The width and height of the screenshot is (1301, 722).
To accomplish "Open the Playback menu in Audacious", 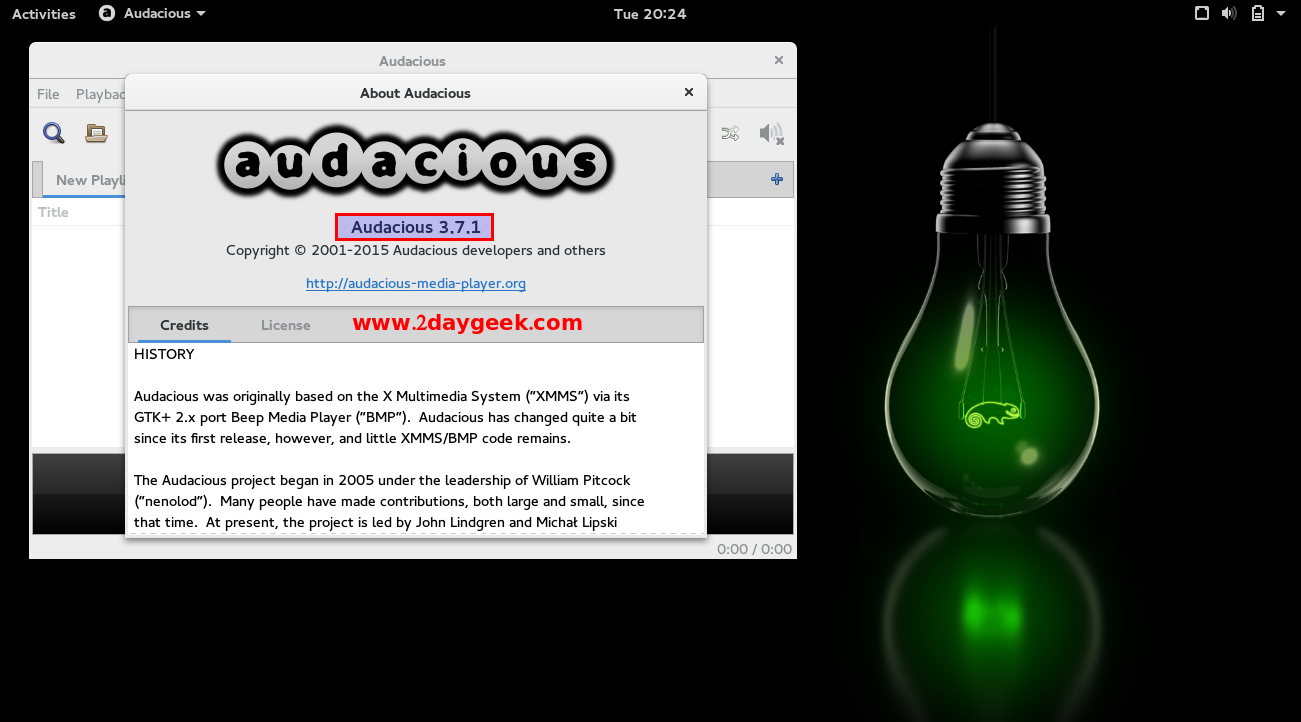I will coord(100,94).
